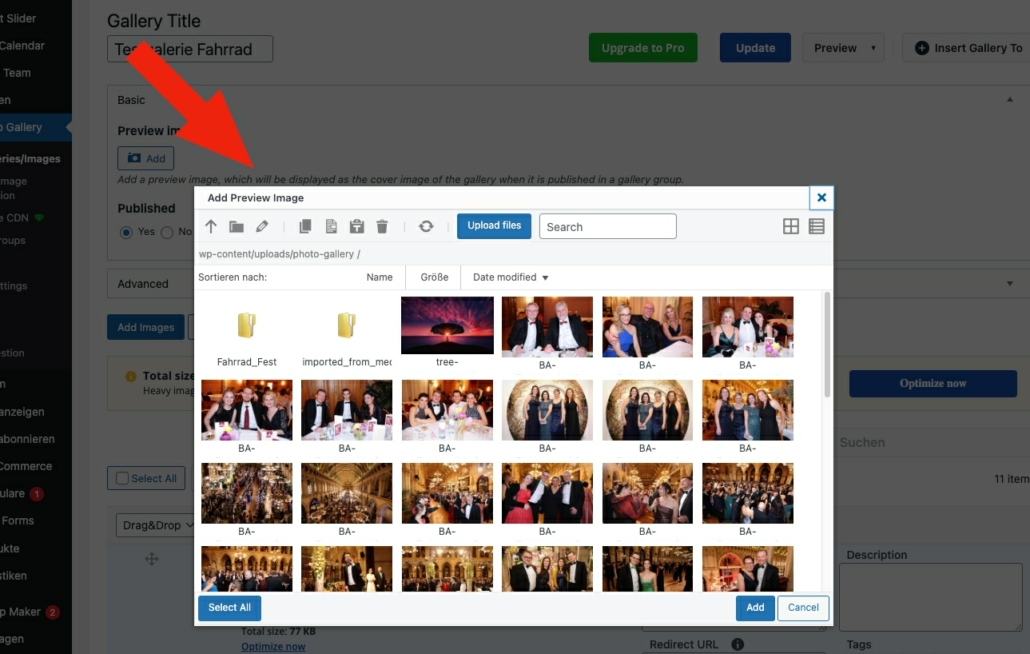Click the refresh icon in file manager
The height and width of the screenshot is (654, 1030).
(x=426, y=227)
